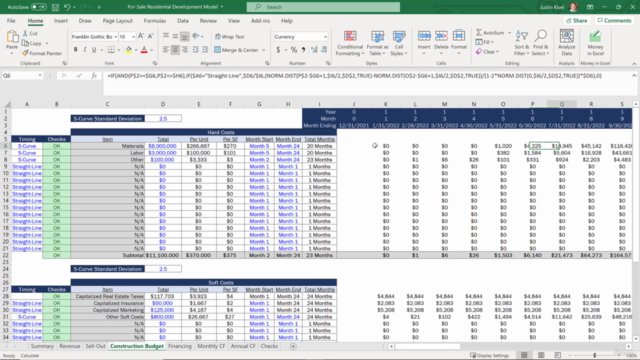The image size is (640, 360).
Task: Toggle Align Right alignment
Action: (x=184, y=50)
